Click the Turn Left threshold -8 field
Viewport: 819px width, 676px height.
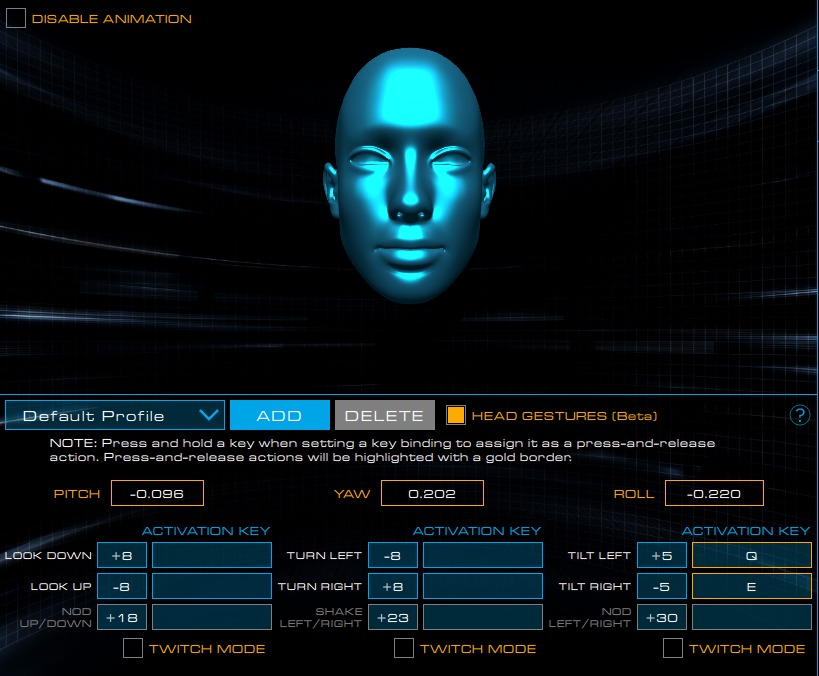pyautogui.click(x=393, y=555)
